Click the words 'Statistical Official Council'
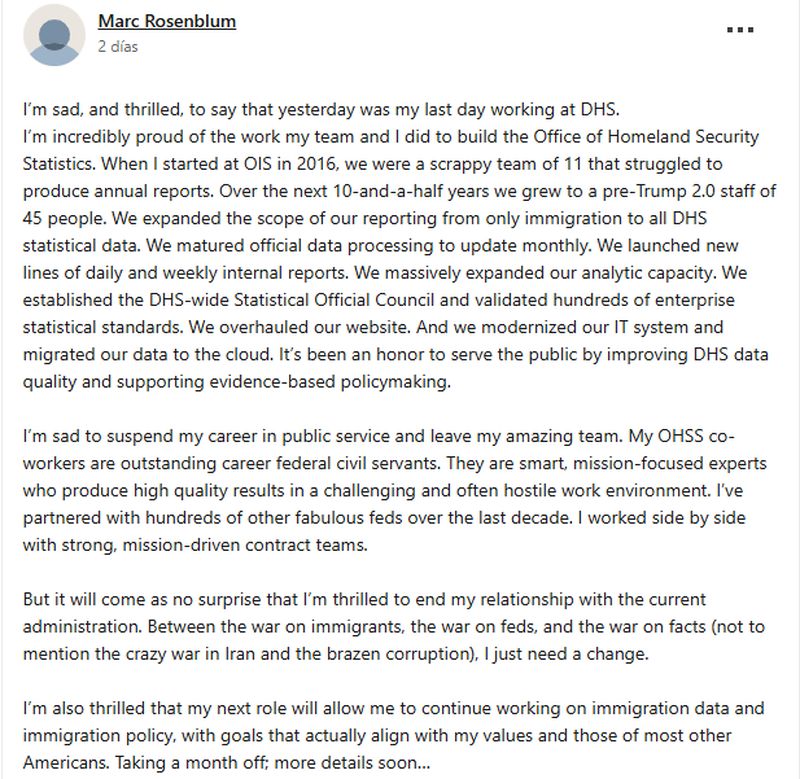This screenshot has width=800, height=779. point(334,300)
